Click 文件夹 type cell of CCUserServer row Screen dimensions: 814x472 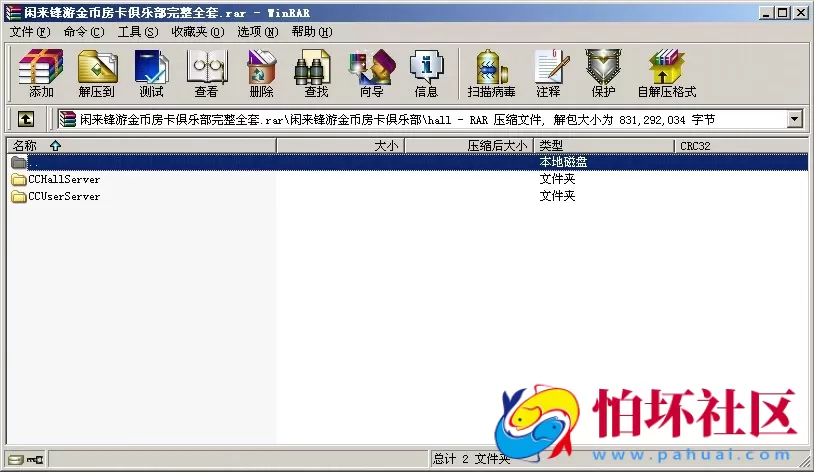coord(558,196)
